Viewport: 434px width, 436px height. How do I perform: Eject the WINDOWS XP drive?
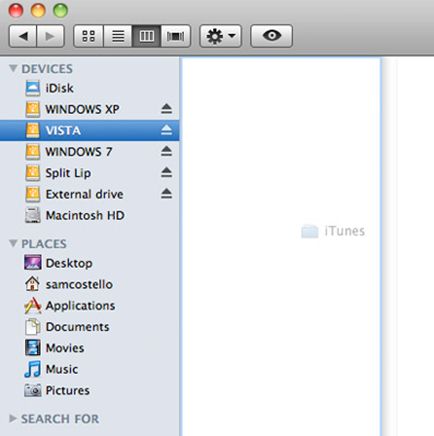pos(166,109)
